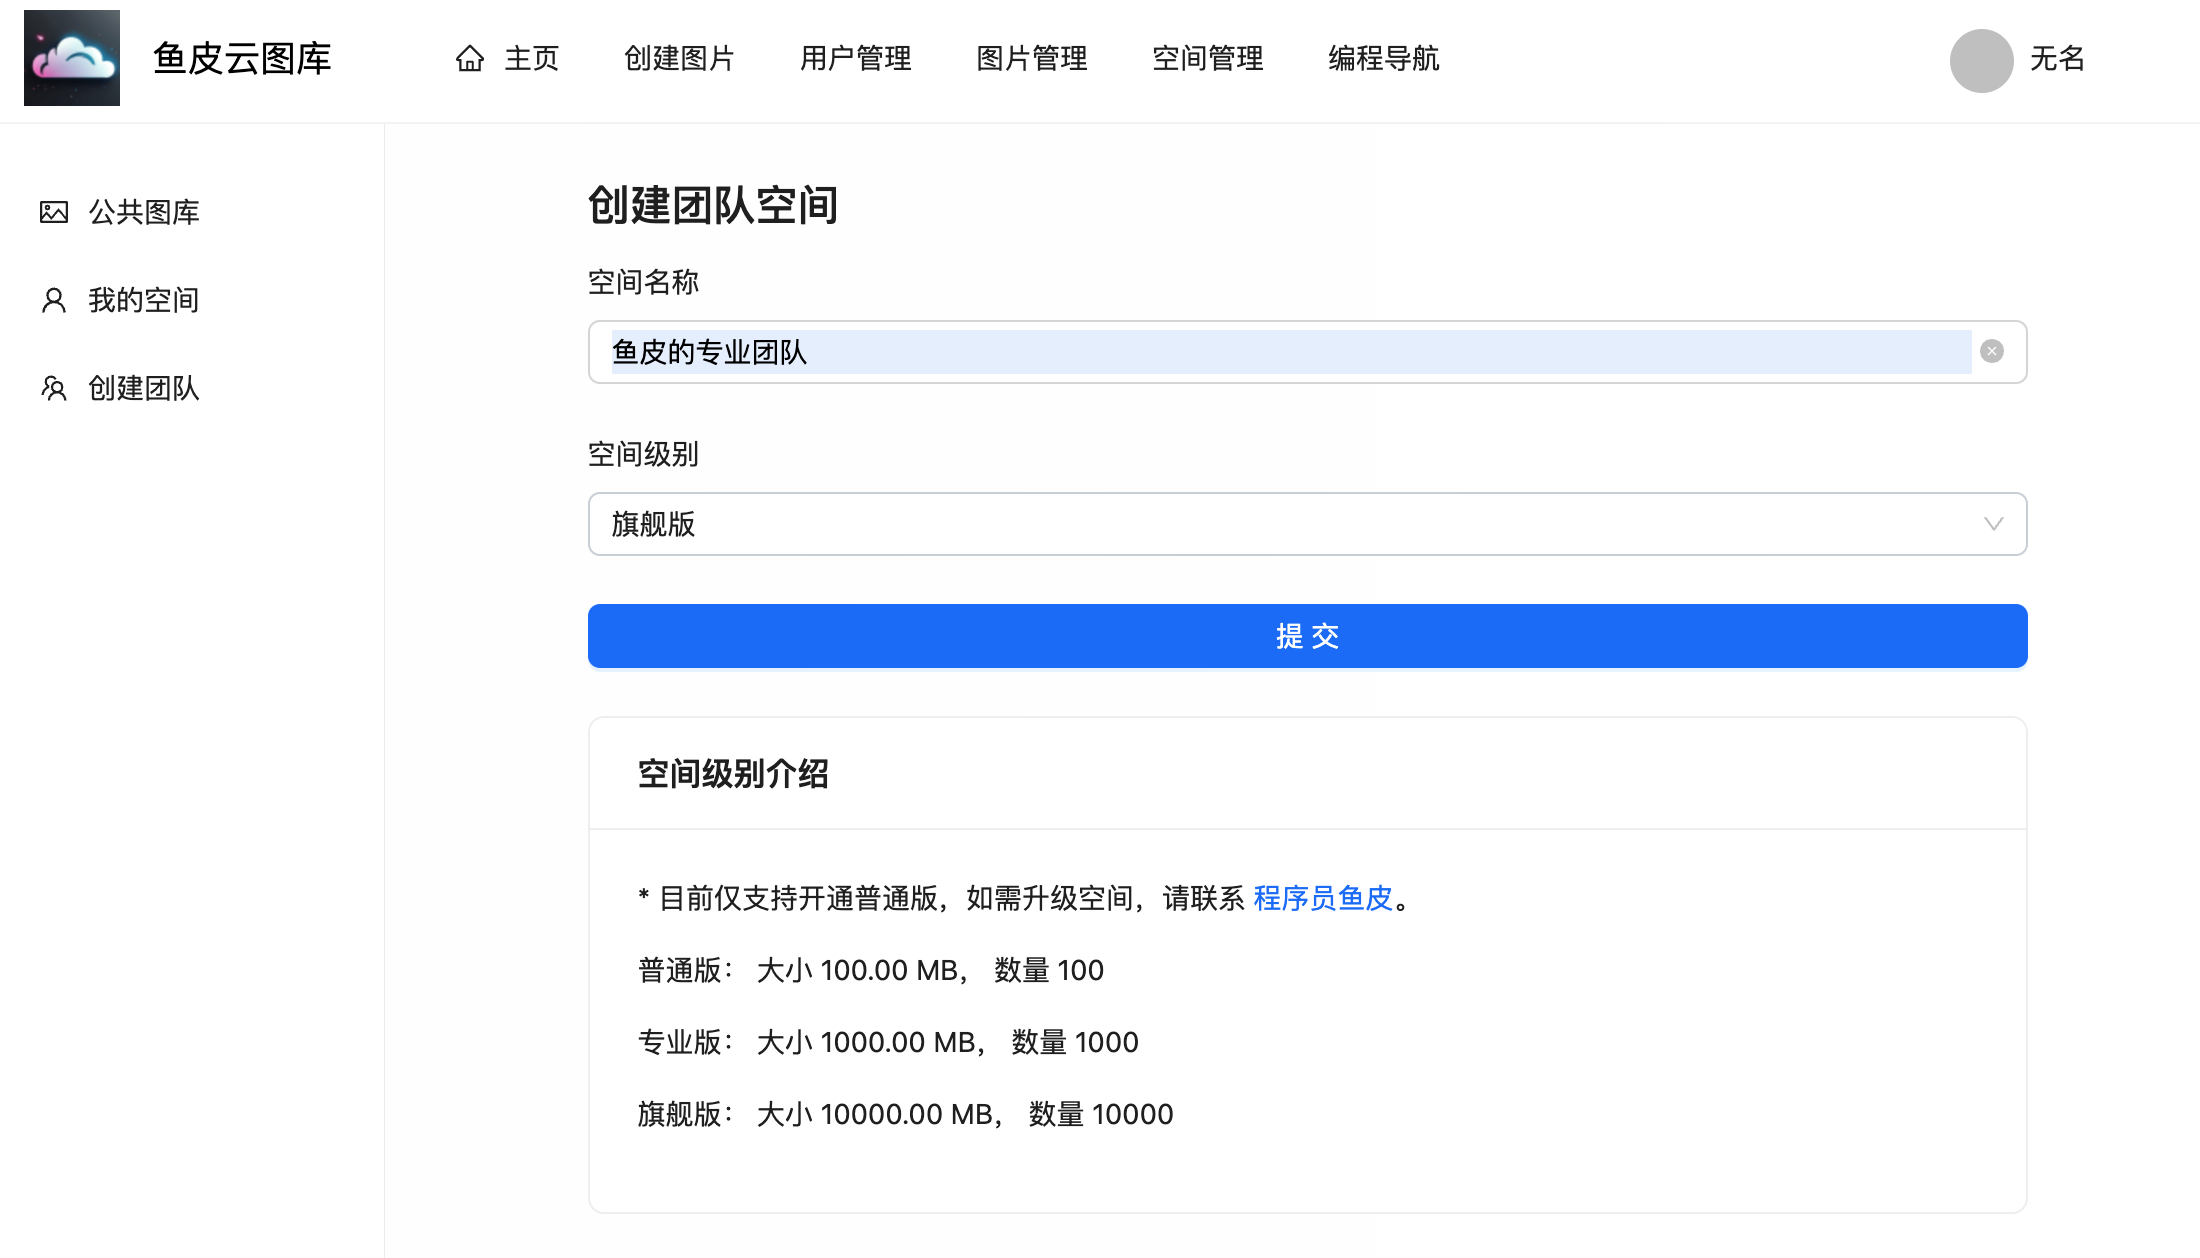Click the home icon beside 主页

click(469, 59)
